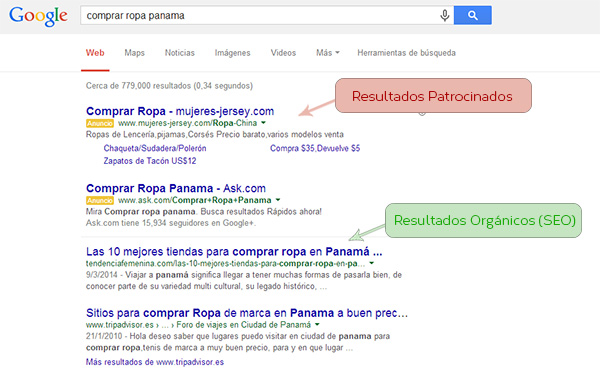Select the Web tab
The height and width of the screenshot is (375, 600).
(x=95, y=53)
